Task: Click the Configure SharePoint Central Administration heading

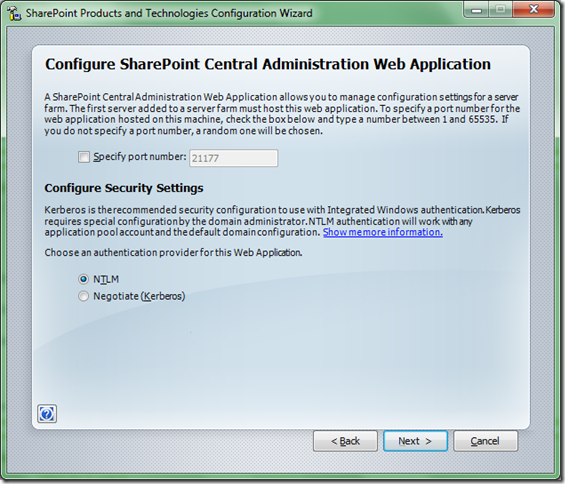Action: point(268,64)
